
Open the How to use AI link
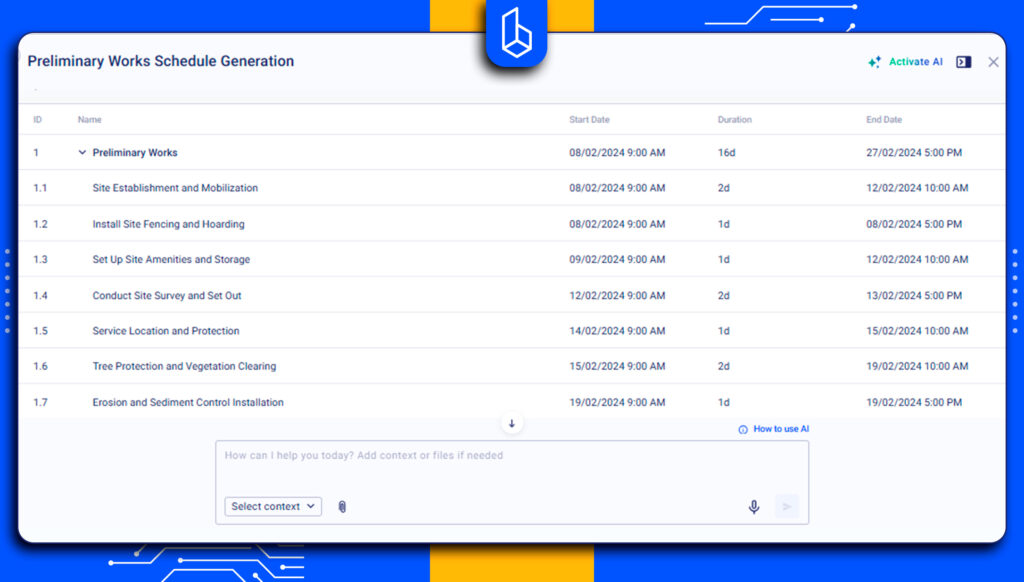click(x=781, y=428)
